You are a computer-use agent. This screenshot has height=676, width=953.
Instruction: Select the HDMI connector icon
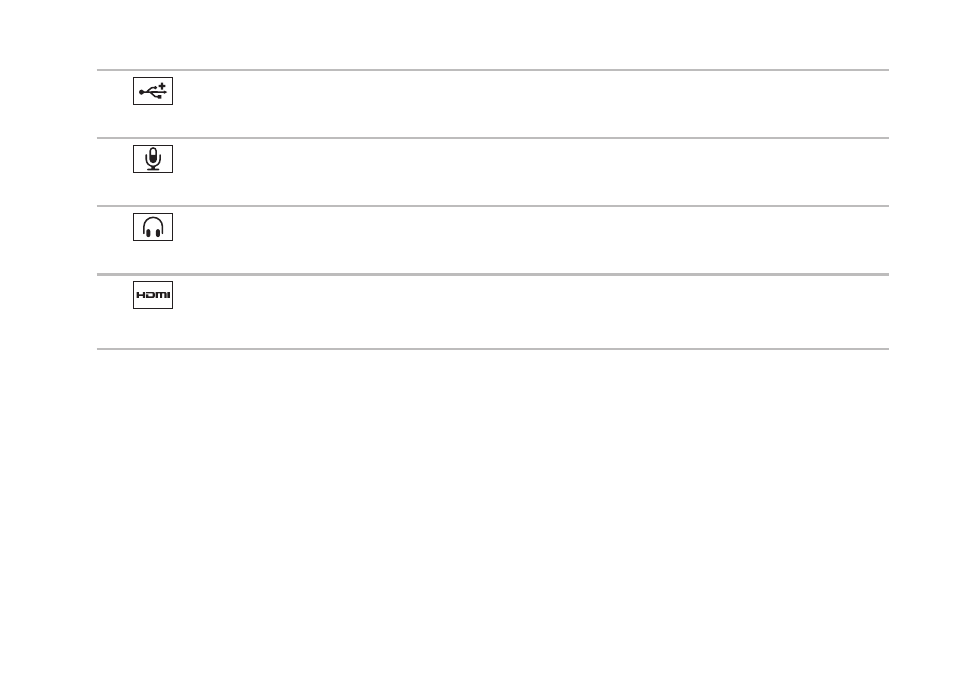click(153, 295)
